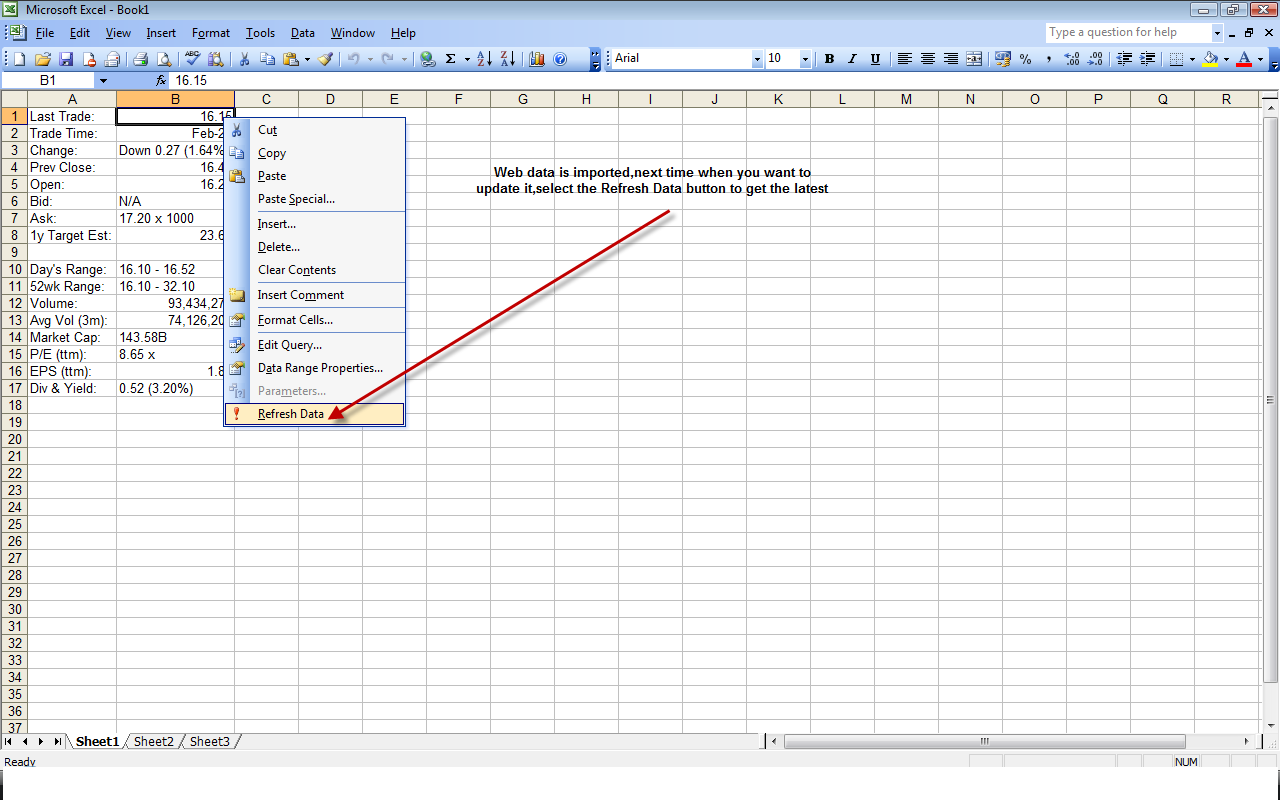
Task: Apply the yellow Fill Color button
Action: tap(1210, 59)
